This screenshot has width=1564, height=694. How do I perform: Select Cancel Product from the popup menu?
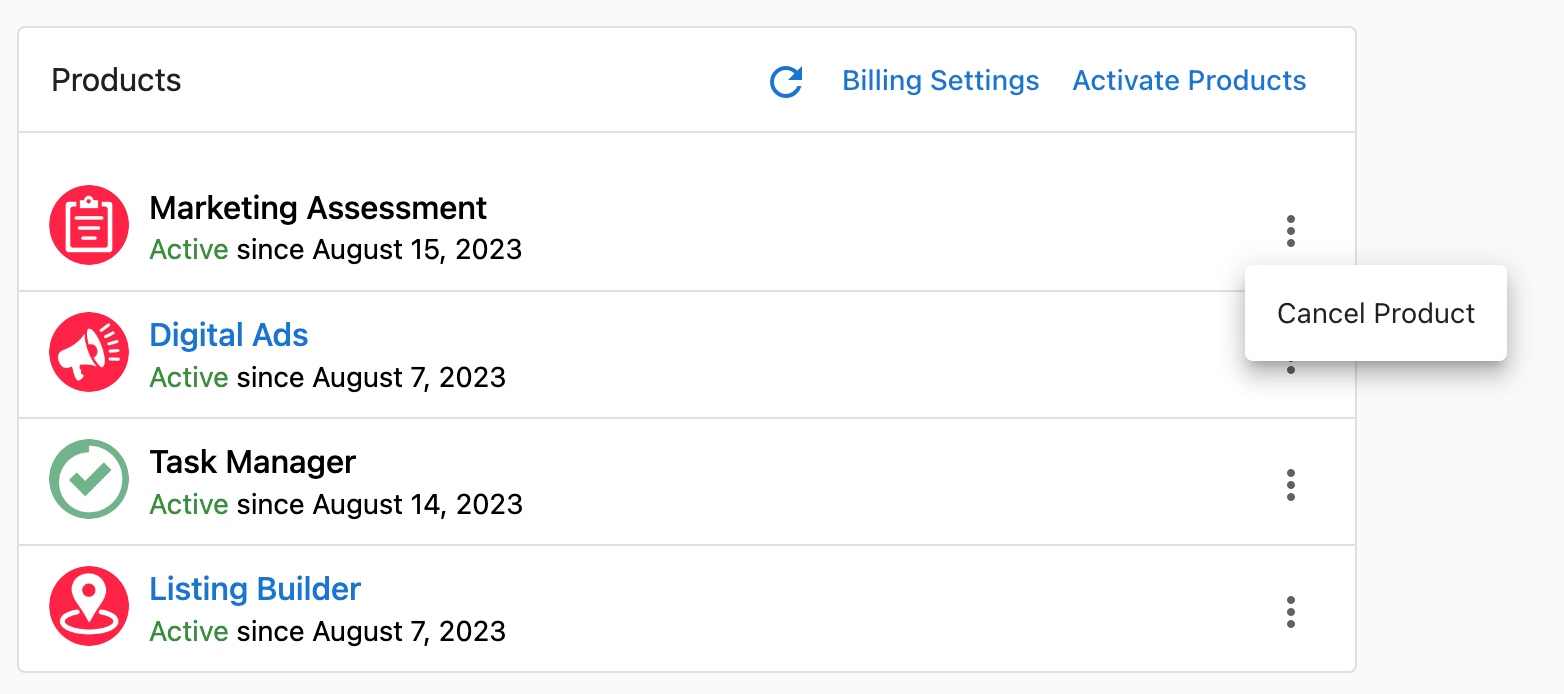click(x=1375, y=314)
